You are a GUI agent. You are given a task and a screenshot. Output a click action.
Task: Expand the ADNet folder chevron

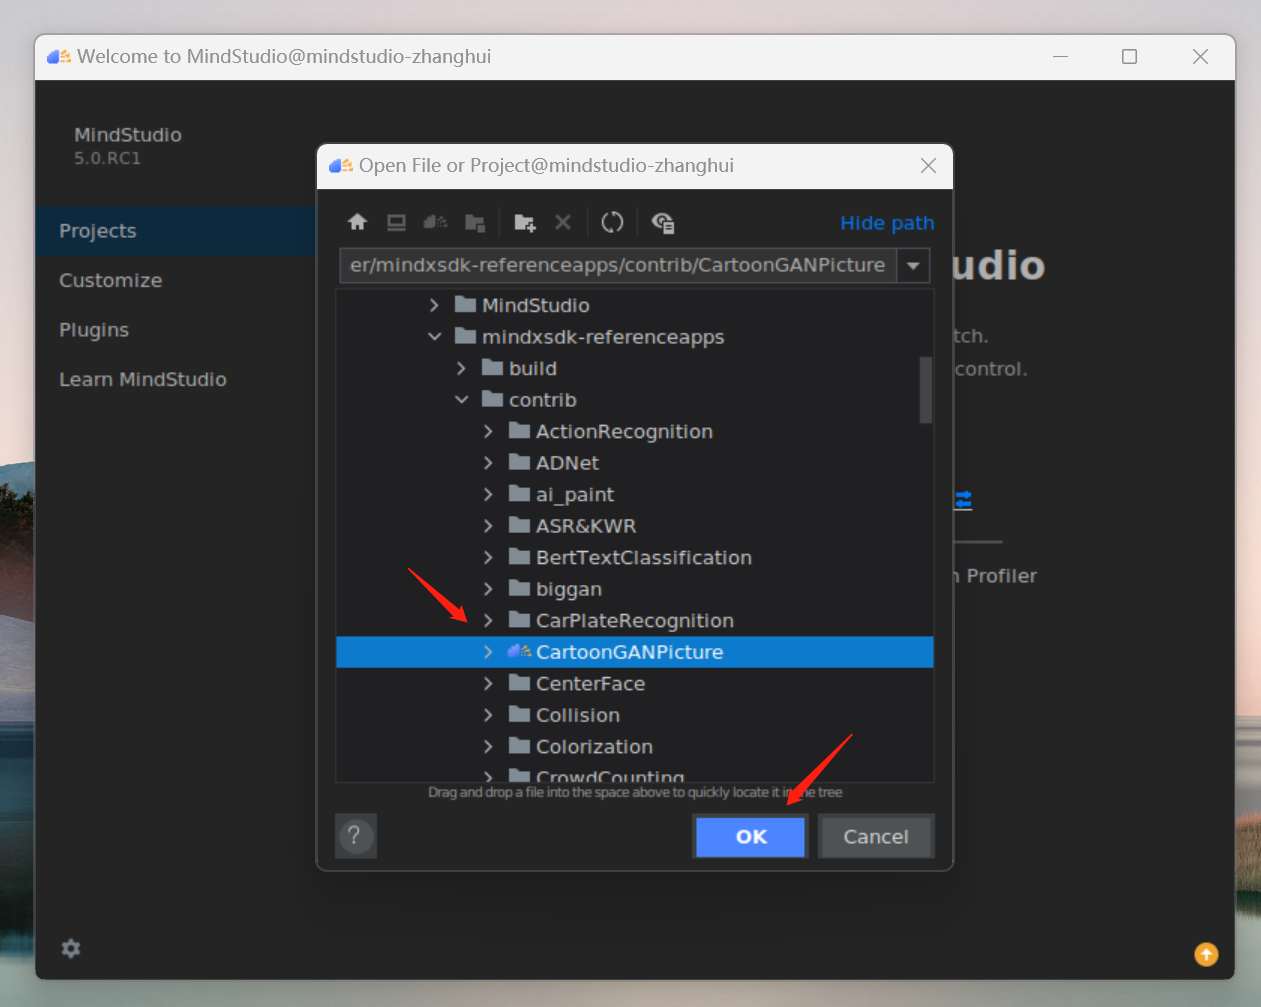(x=488, y=463)
